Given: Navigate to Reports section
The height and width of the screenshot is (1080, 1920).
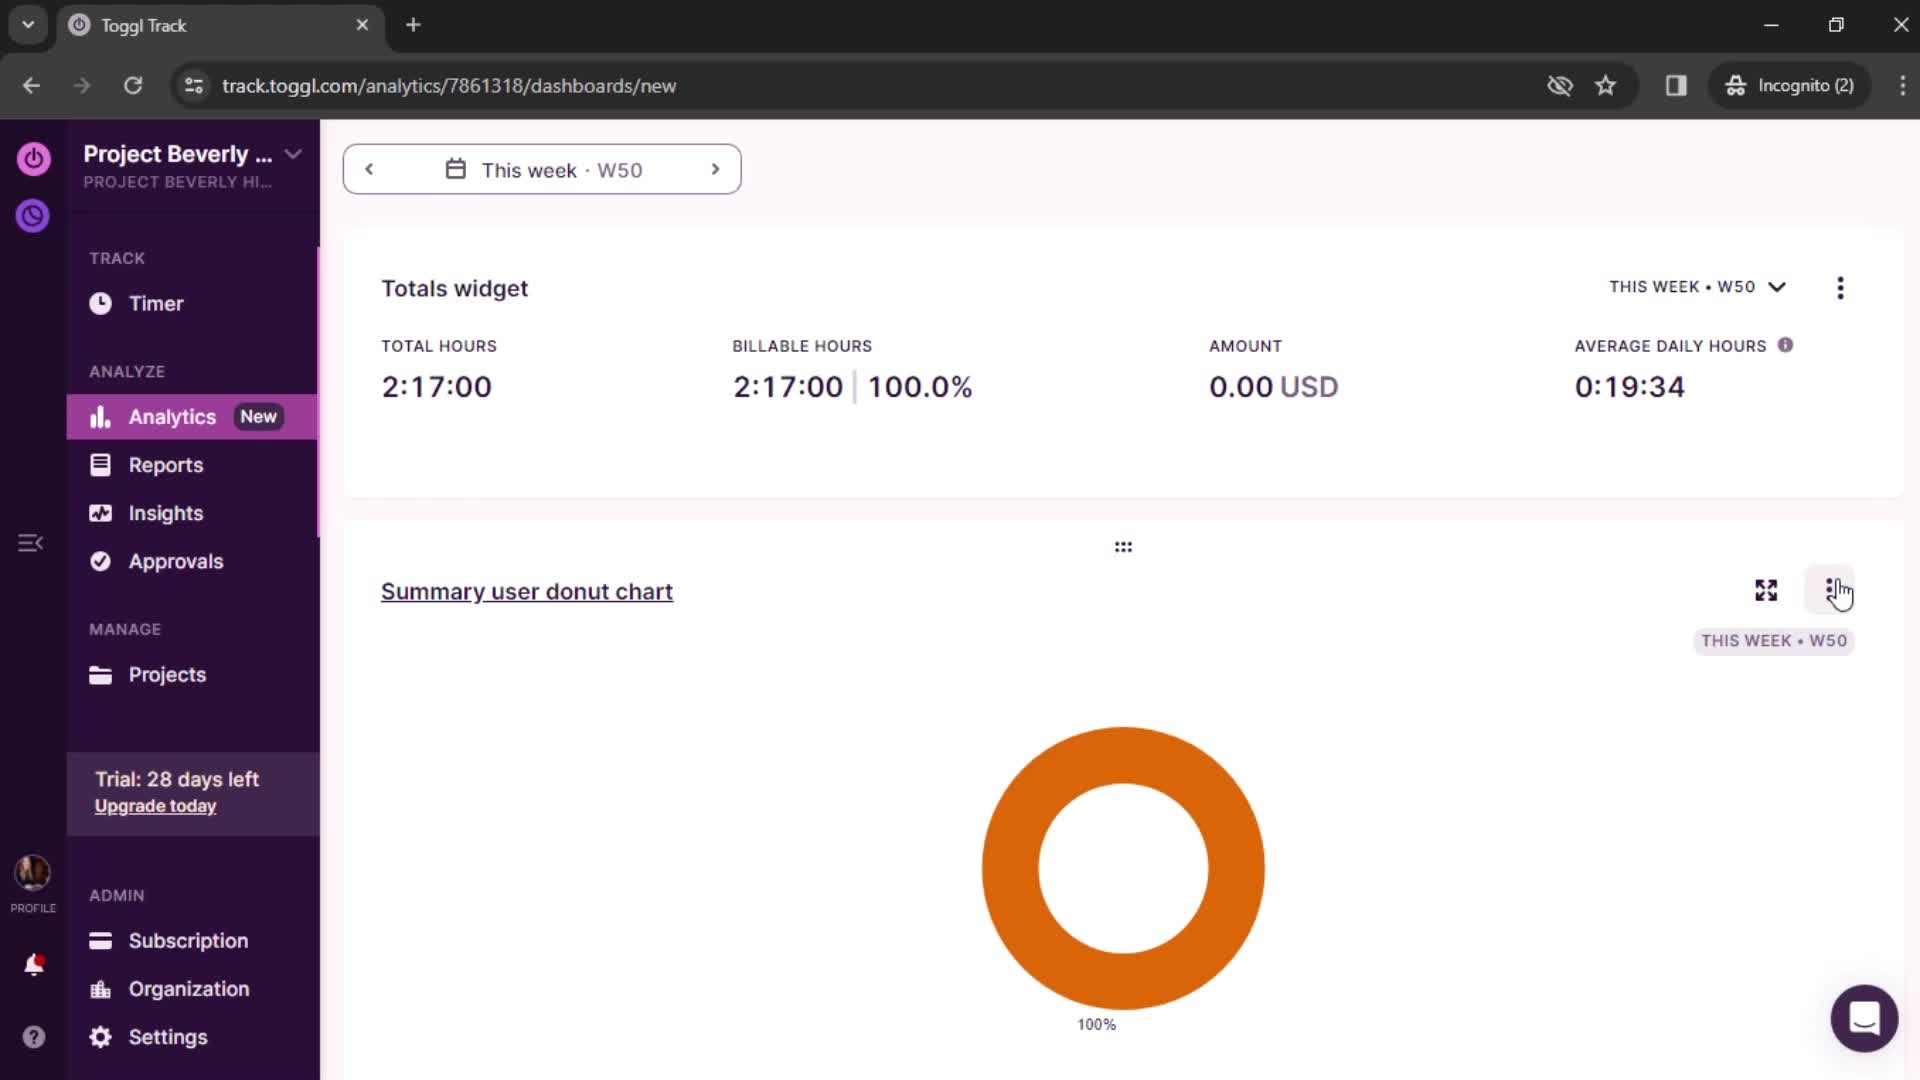Looking at the screenshot, I should click(165, 464).
